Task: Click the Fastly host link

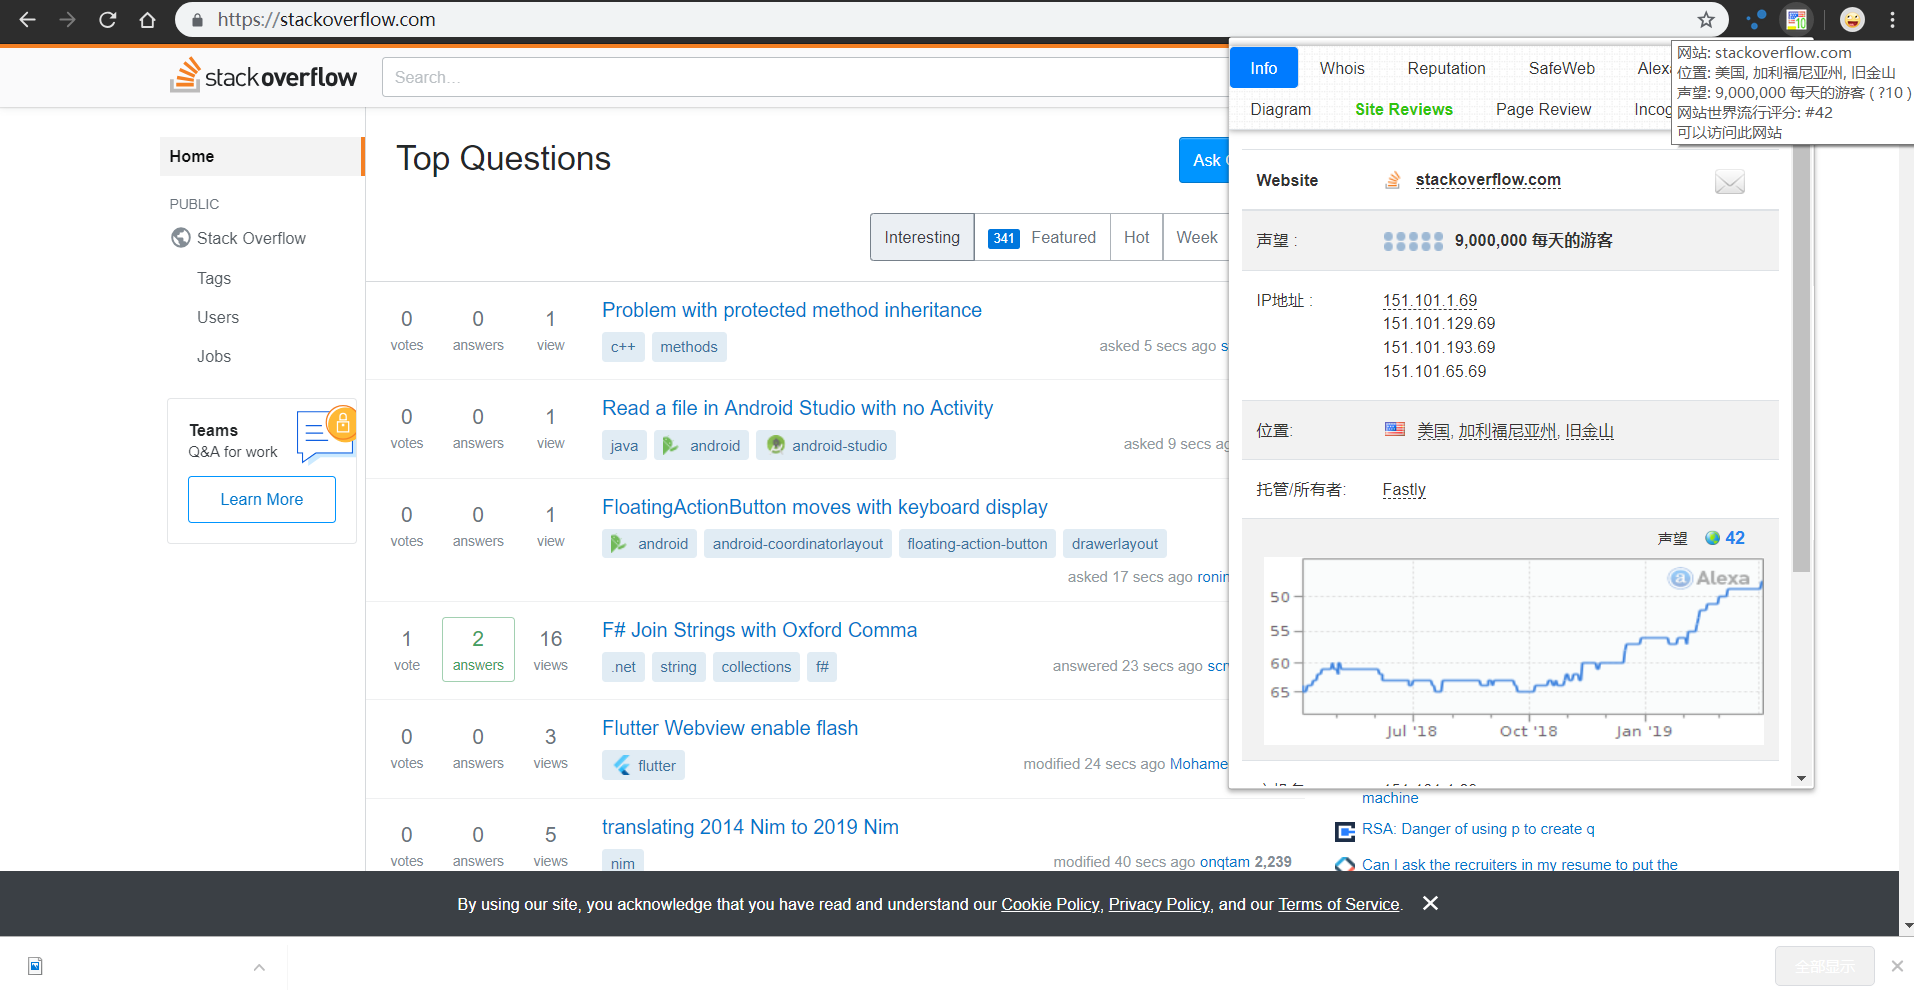Action: (x=1404, y=489)
